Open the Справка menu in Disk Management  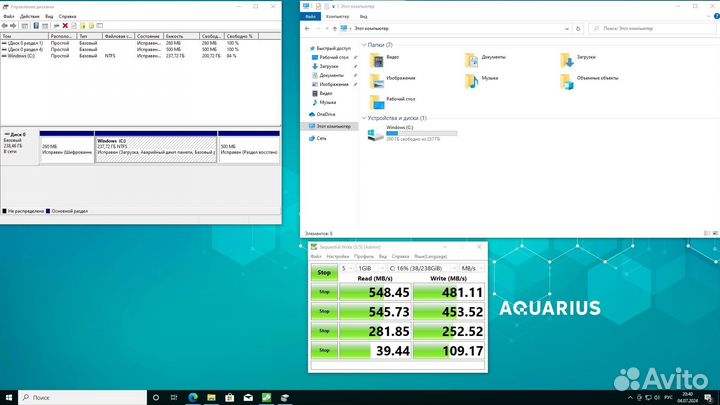click(x=68, y=17)
